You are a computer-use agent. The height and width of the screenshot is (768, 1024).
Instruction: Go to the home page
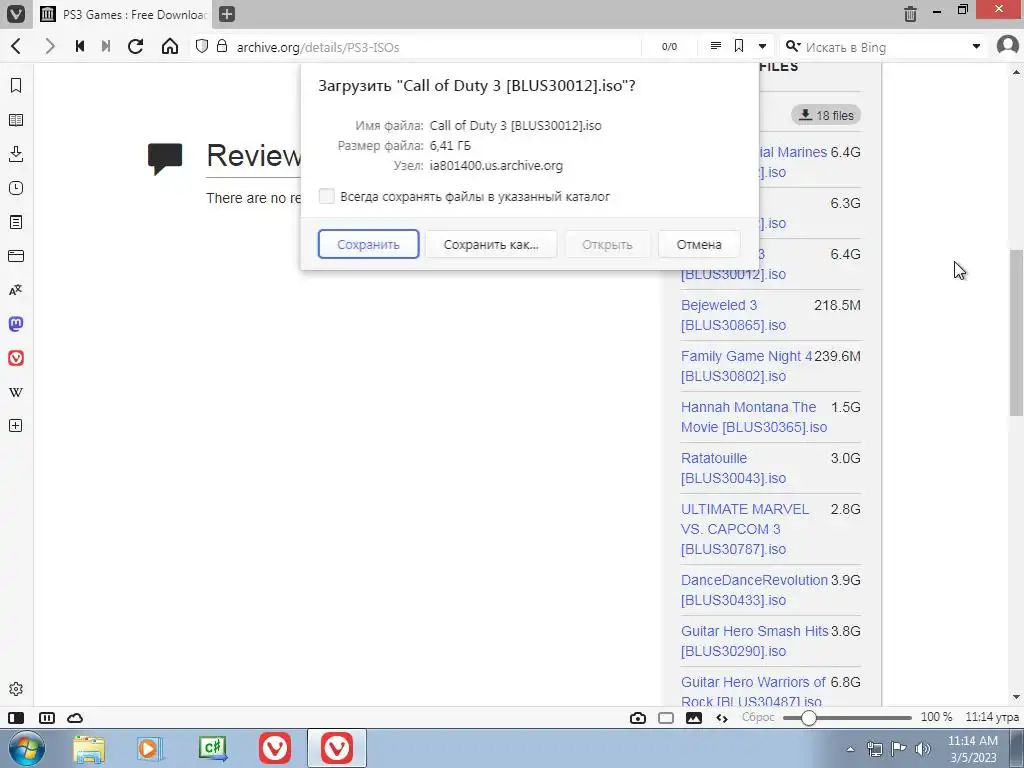click(x=170, y=46)
